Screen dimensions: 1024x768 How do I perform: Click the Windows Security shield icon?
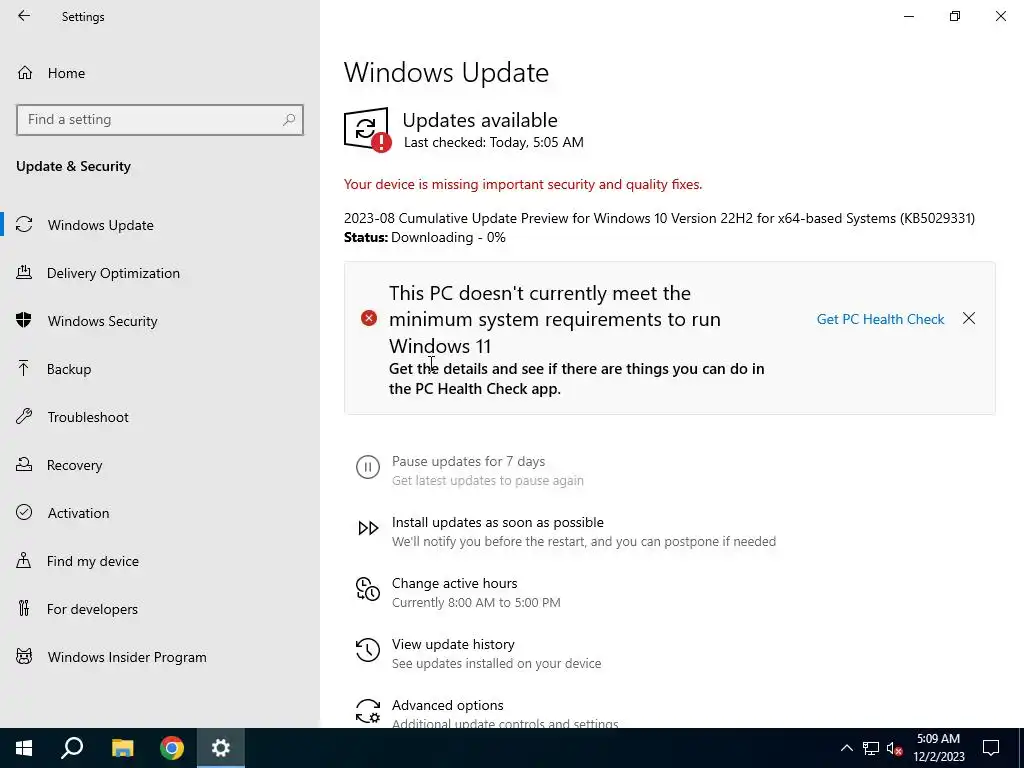coord(24,320)
